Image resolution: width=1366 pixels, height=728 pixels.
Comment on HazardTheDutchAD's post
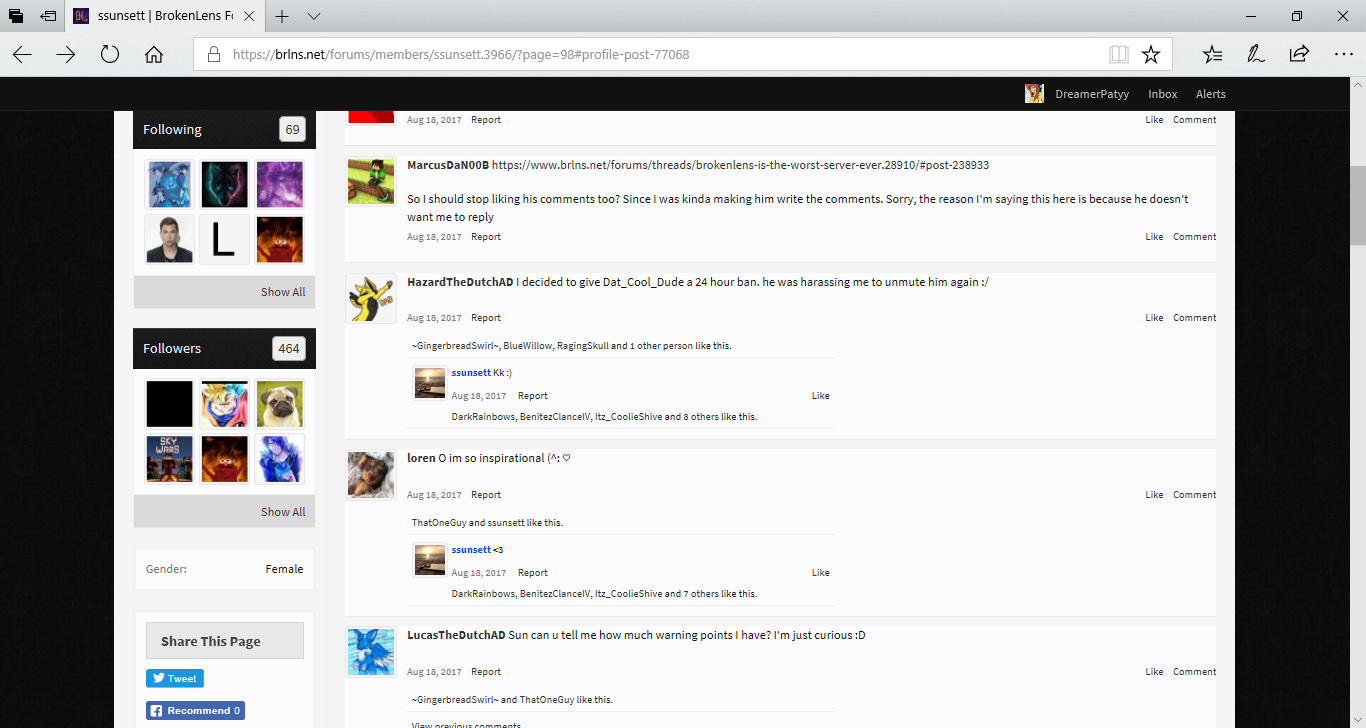click(x=1195, y=318)
